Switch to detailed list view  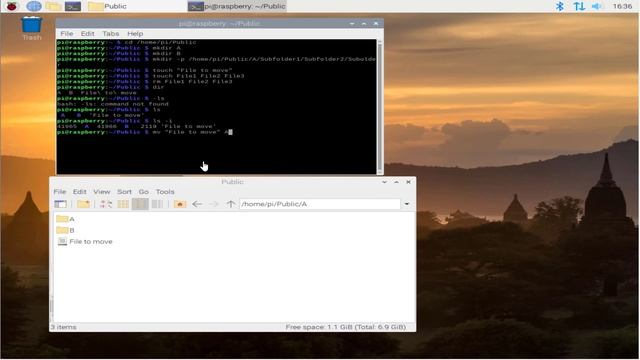point(157,204)
